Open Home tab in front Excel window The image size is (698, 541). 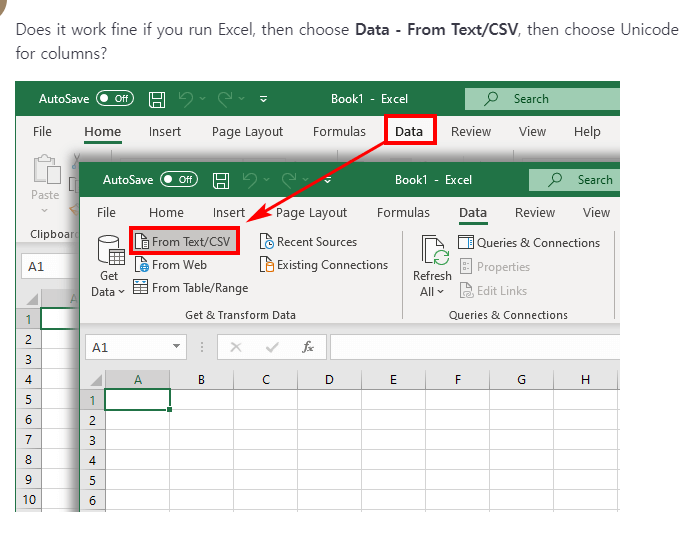pos(166,212)
